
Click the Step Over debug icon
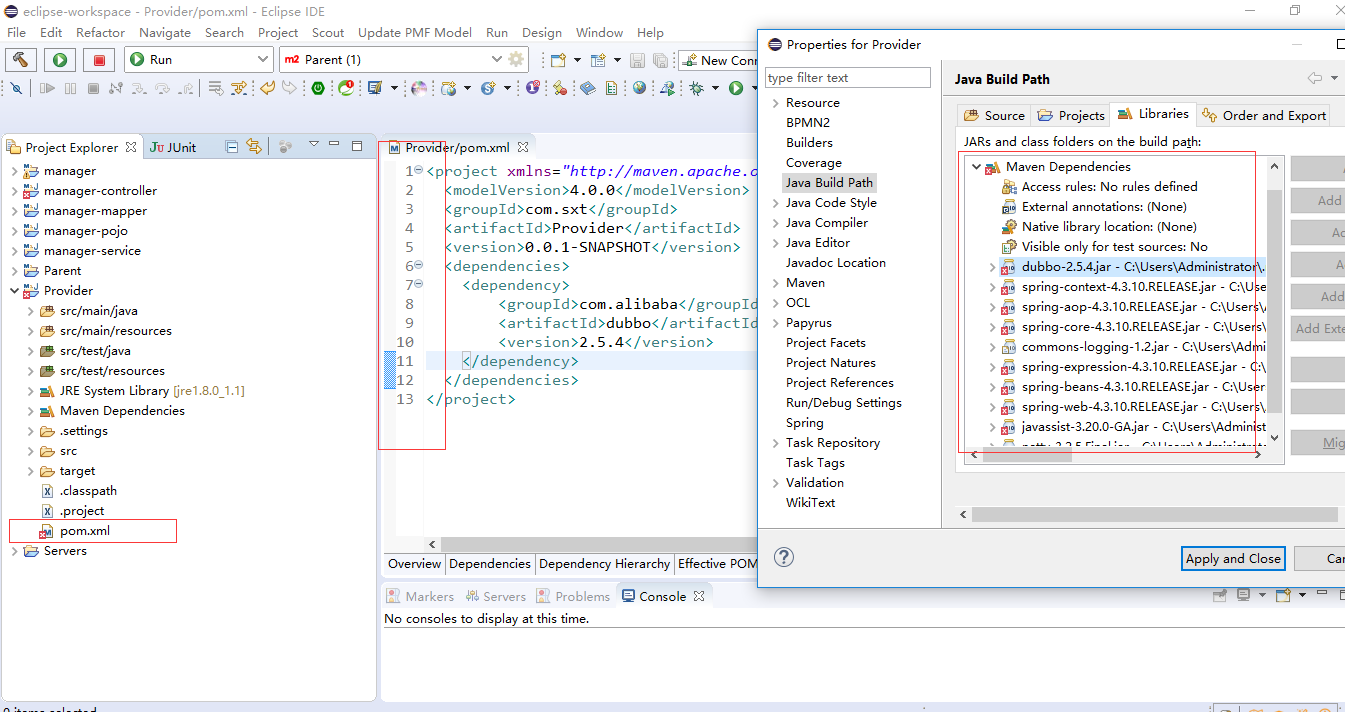[x=163, y=88]
